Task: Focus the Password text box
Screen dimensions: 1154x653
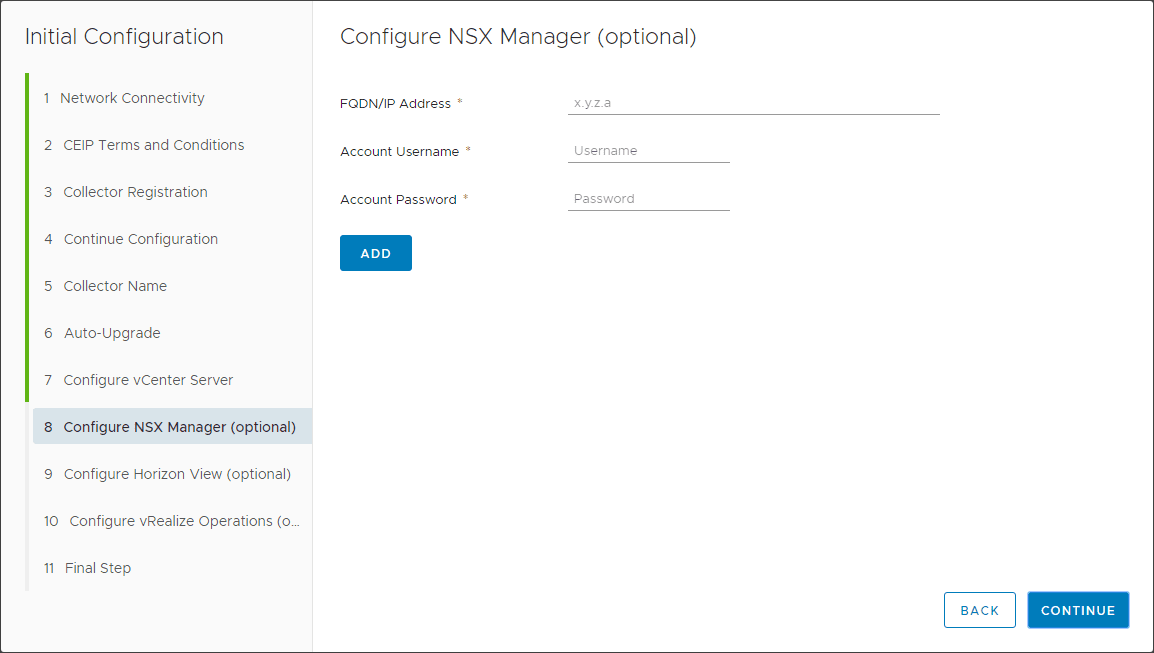Action: (x=648, y=199)
